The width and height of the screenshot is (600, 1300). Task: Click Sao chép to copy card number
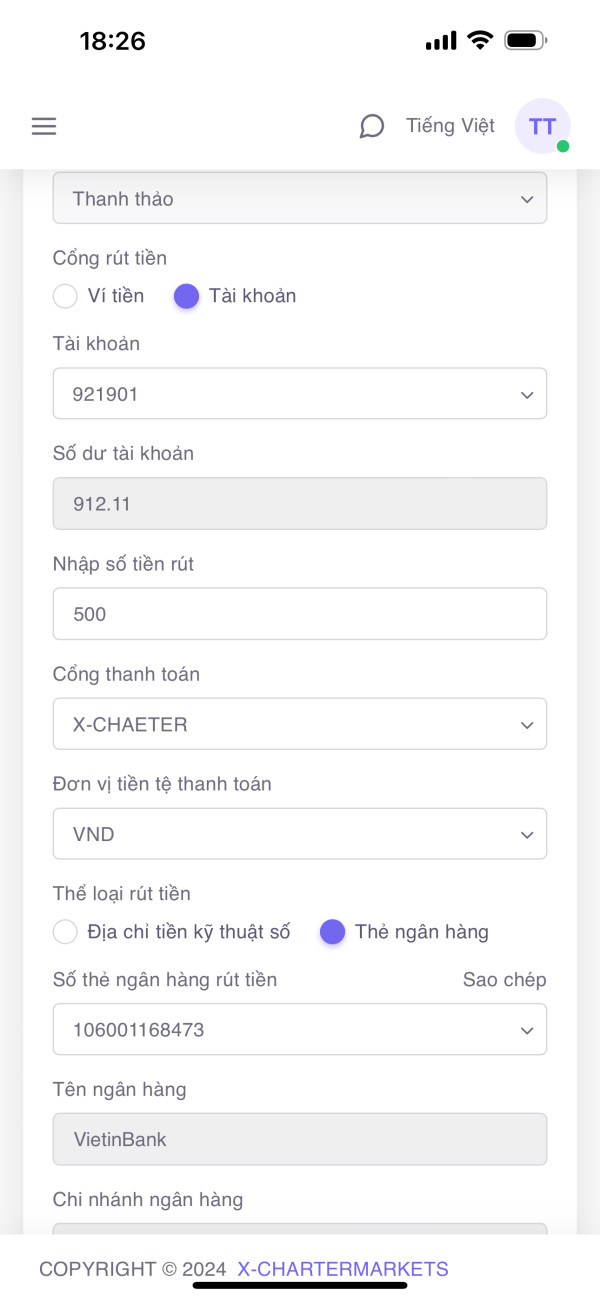pos(504,980)
